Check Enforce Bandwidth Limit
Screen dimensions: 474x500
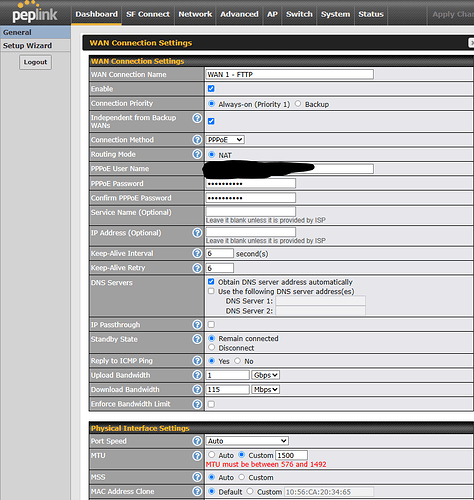tap(211, 404)
